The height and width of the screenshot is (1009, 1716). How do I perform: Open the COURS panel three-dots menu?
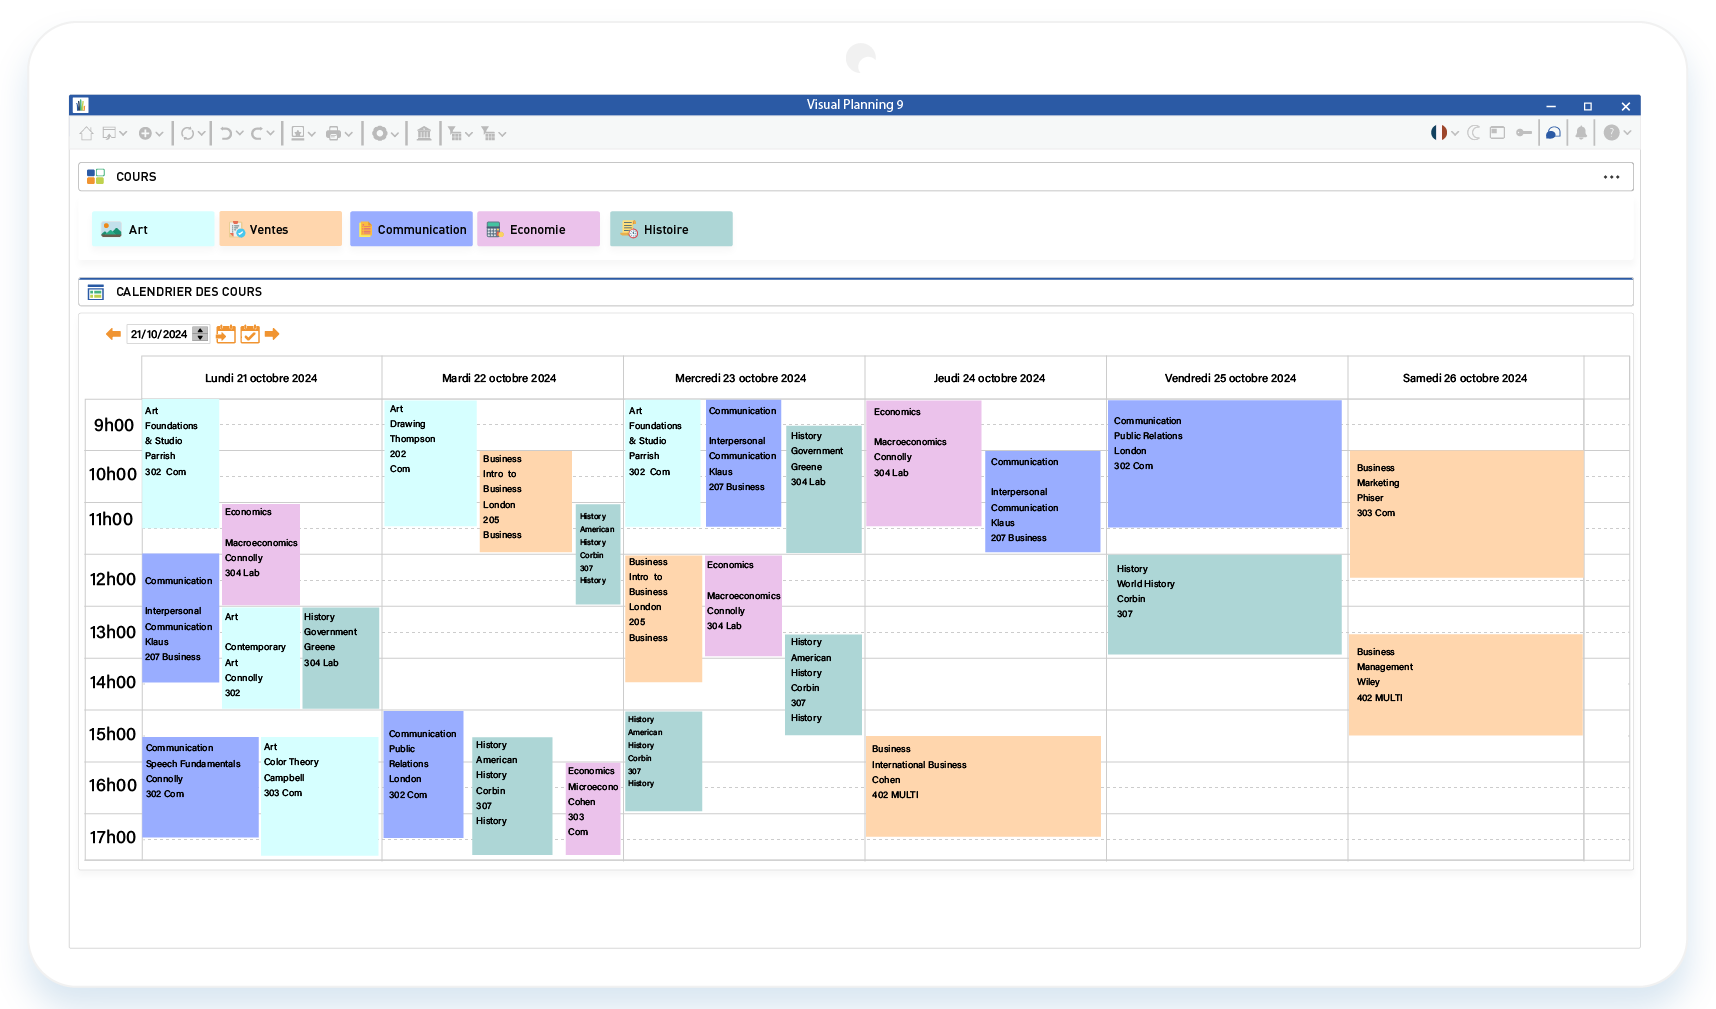tap(1611, 177)
